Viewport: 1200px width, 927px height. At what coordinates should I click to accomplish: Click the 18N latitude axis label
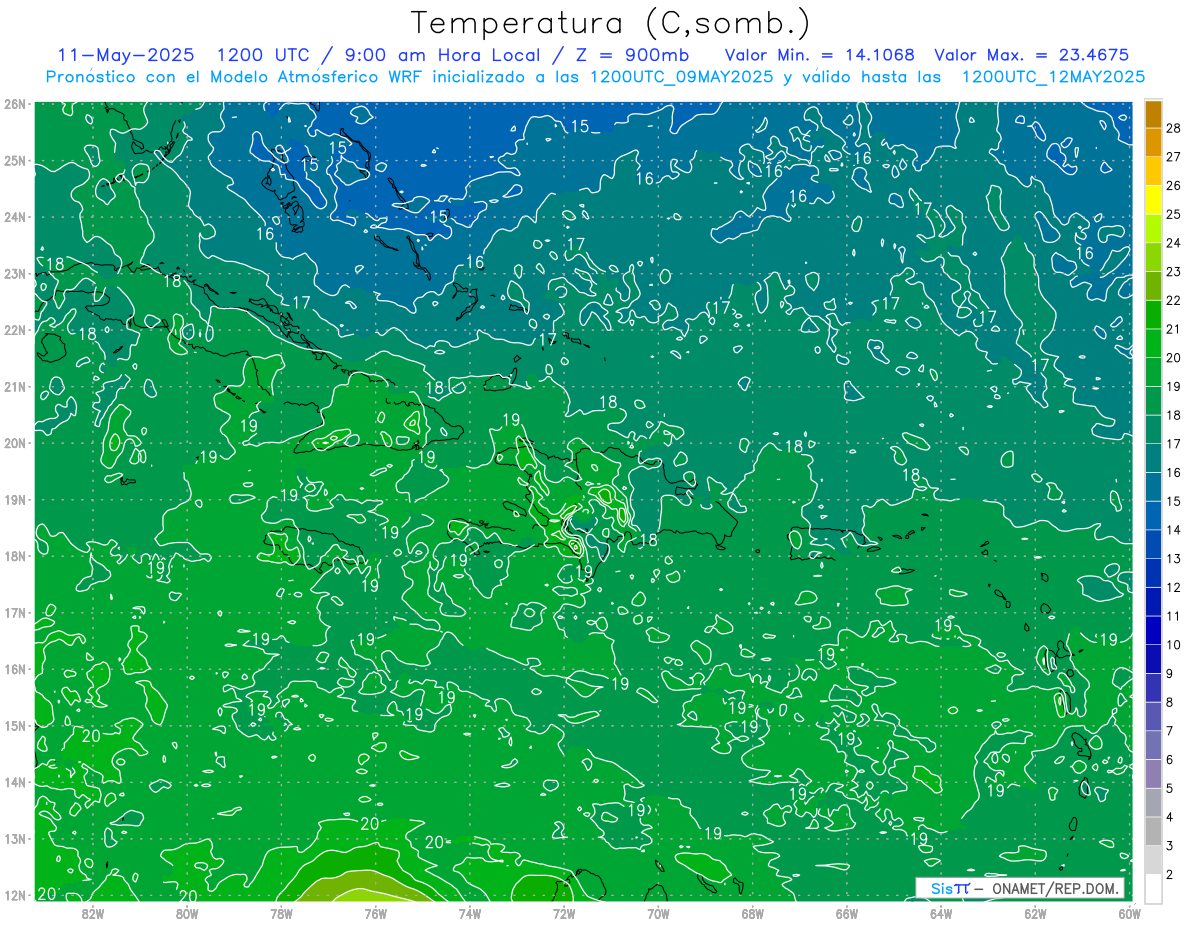click(x=14, y=556)
